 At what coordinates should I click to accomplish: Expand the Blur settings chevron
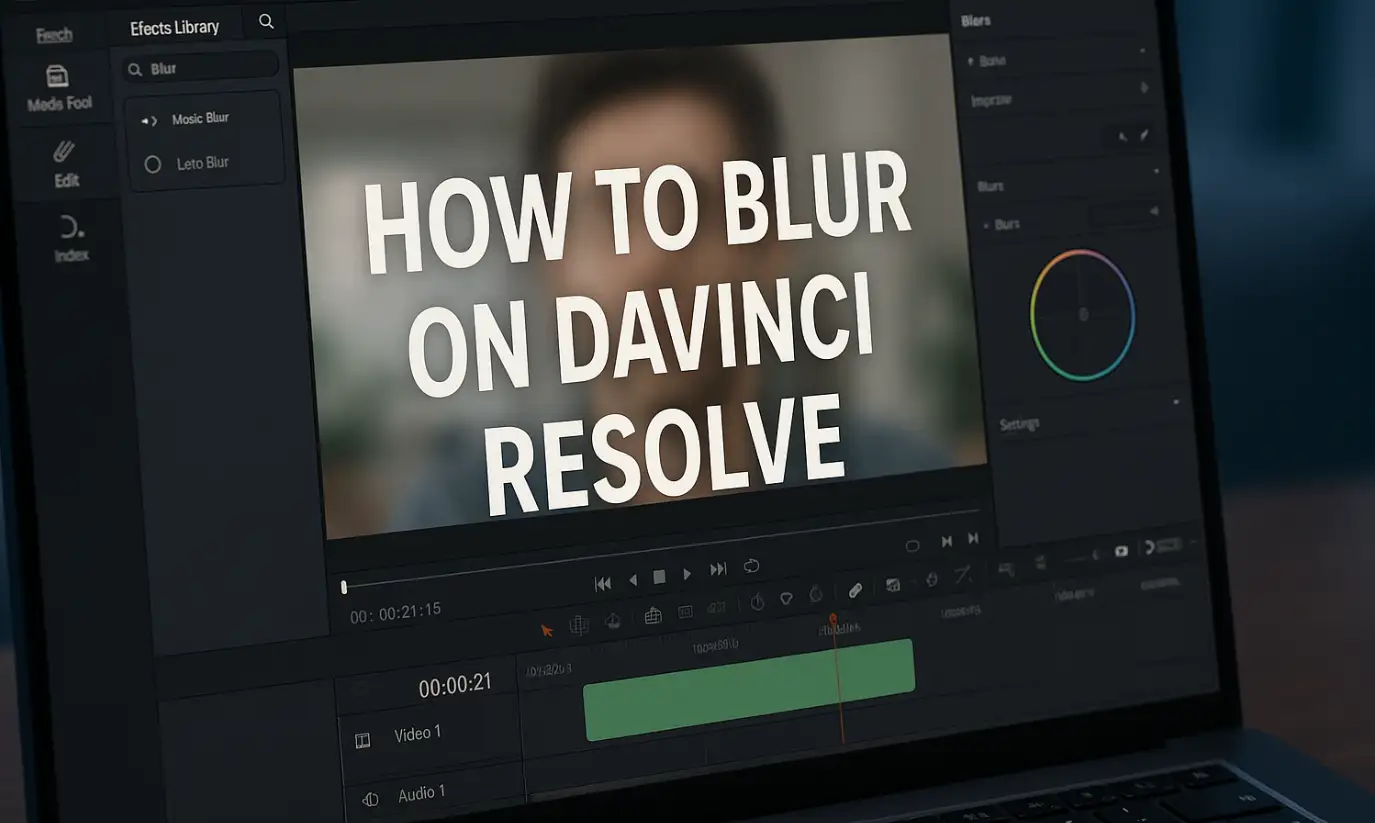[x=1152, y=209]
